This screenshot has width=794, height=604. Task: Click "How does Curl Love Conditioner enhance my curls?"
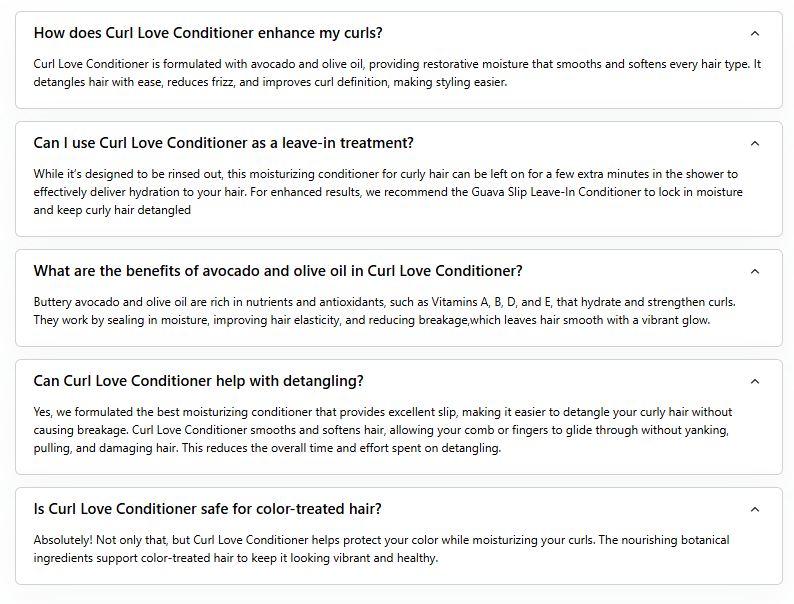[208, 33]
